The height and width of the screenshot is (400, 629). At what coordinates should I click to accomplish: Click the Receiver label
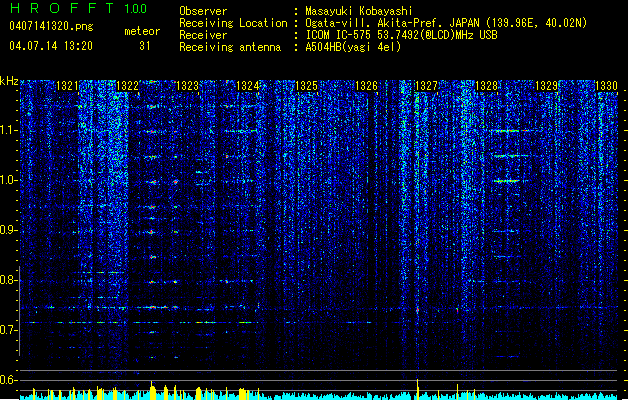click(x=203, y=35)
